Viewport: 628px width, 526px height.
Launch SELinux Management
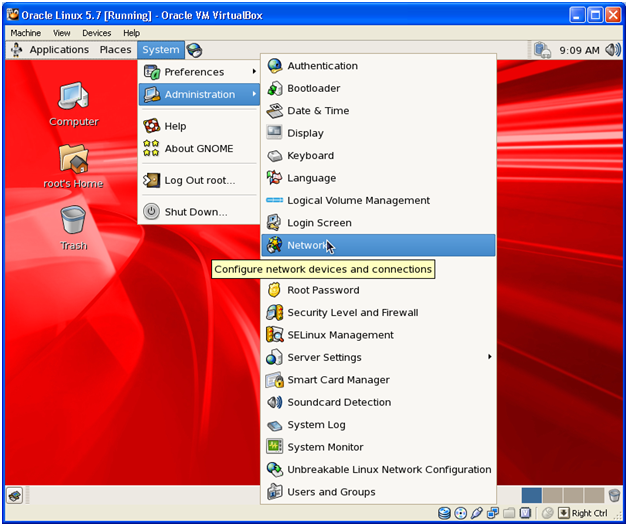click(378, 335)
